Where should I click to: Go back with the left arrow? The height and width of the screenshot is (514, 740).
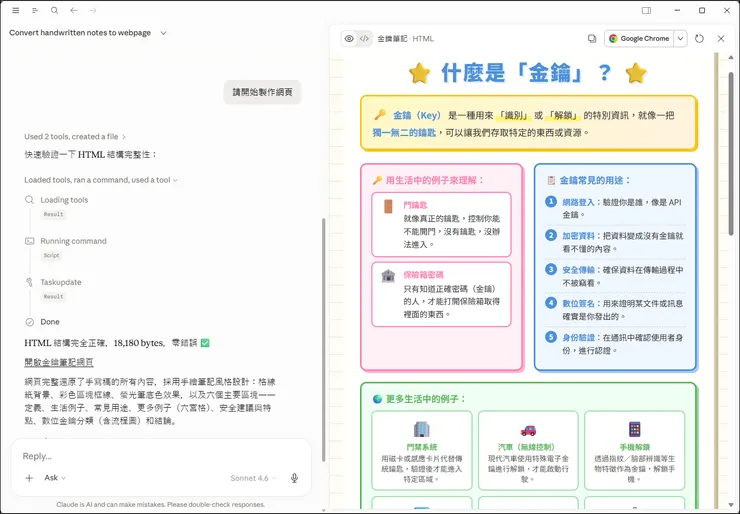click(74, 10)
